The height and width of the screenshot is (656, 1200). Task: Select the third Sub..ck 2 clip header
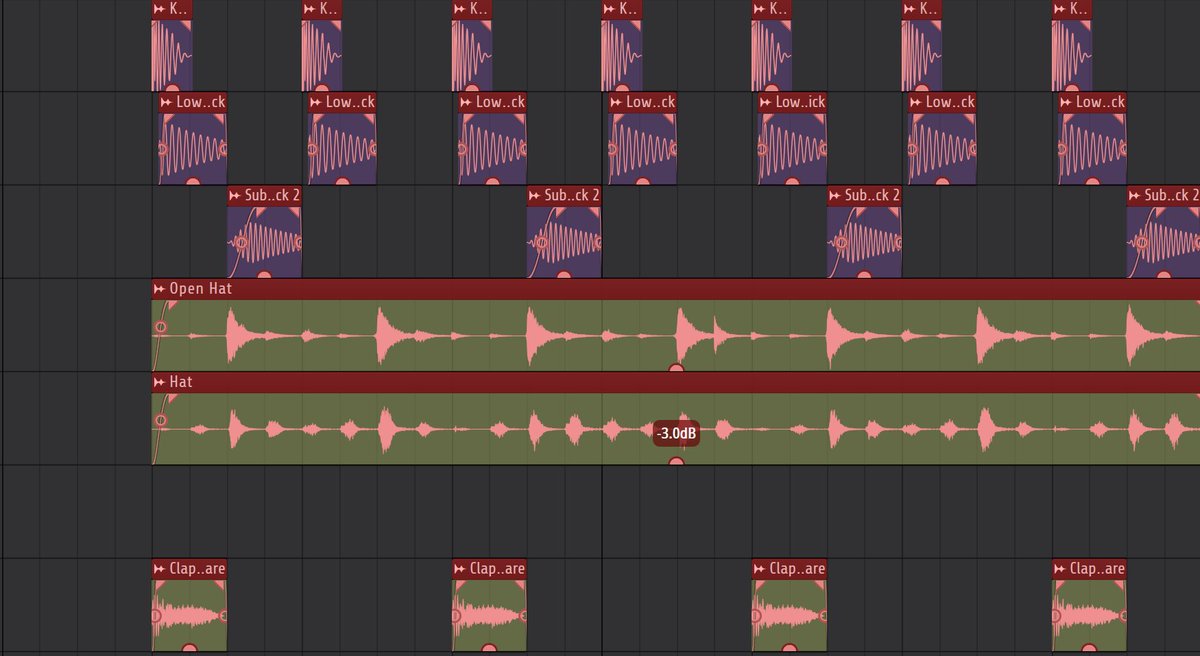click(x=864, y=195)
